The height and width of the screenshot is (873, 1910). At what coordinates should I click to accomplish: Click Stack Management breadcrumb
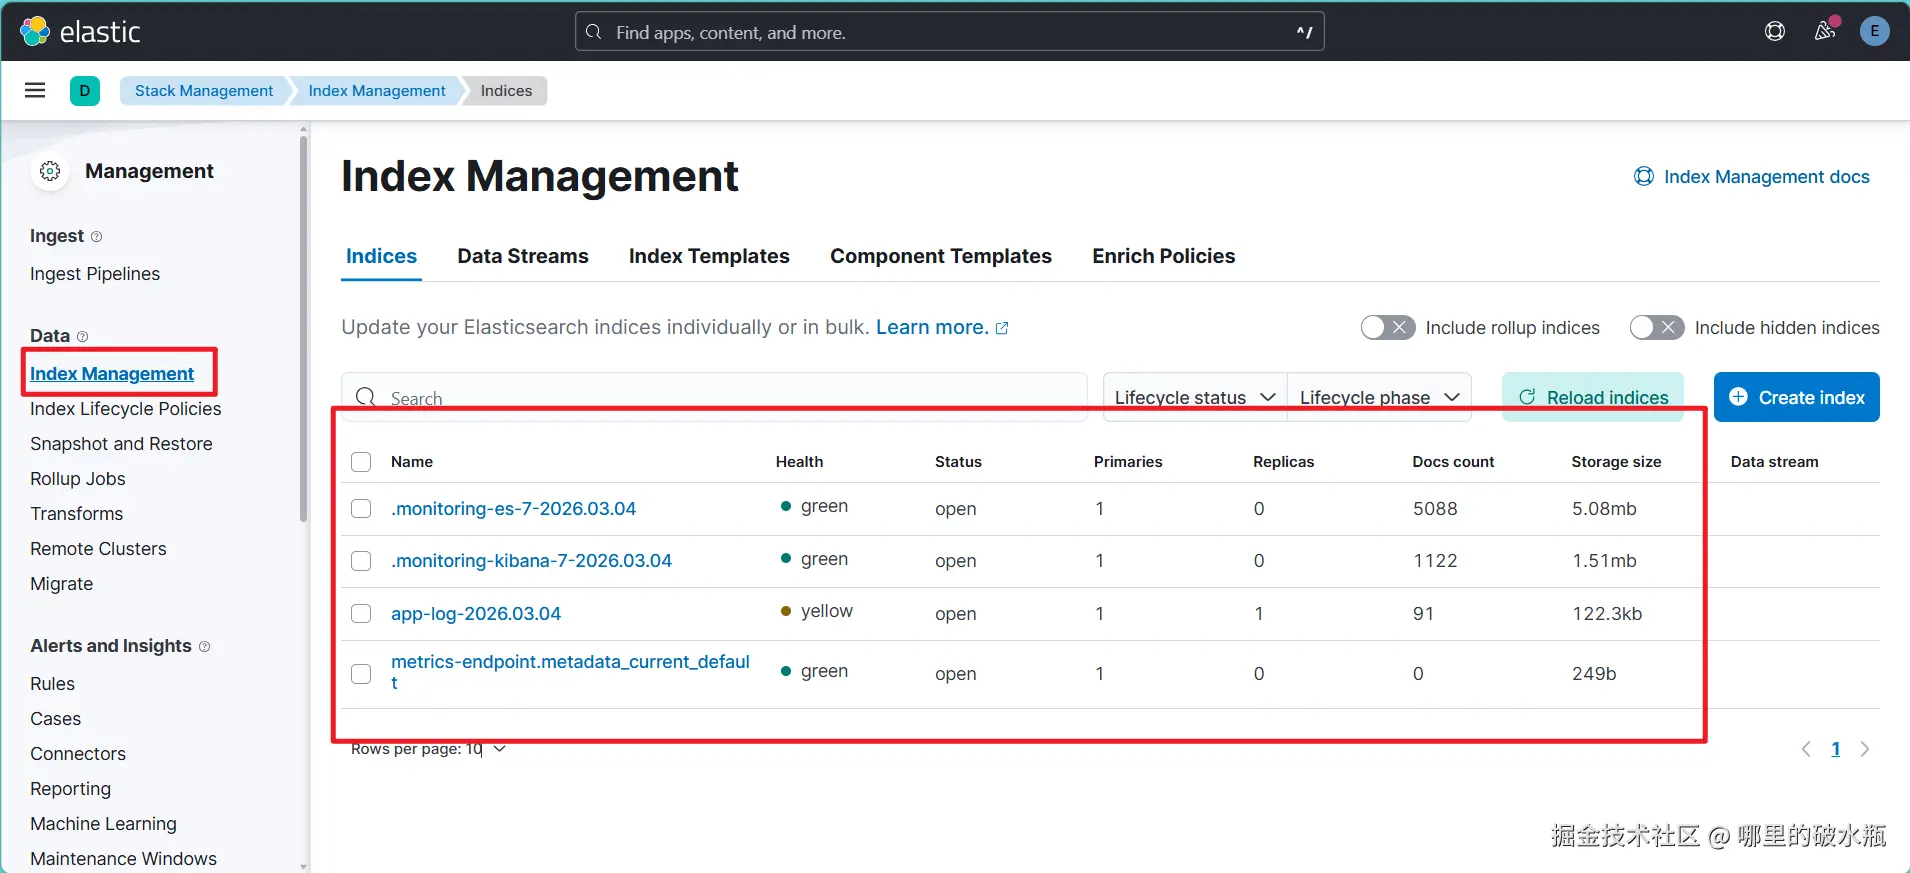204,91
